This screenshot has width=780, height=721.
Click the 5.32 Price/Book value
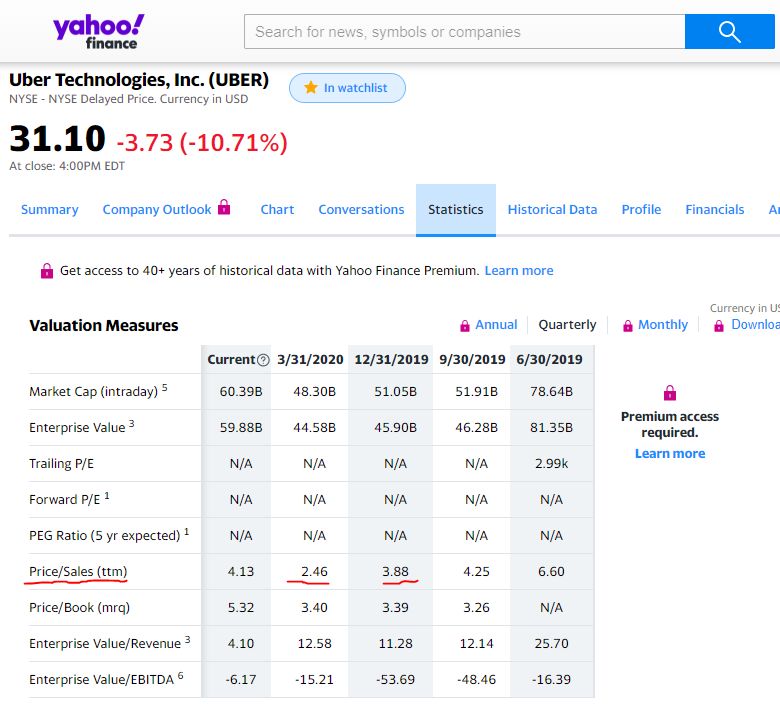pyautogui.click(x=241, y=608)
